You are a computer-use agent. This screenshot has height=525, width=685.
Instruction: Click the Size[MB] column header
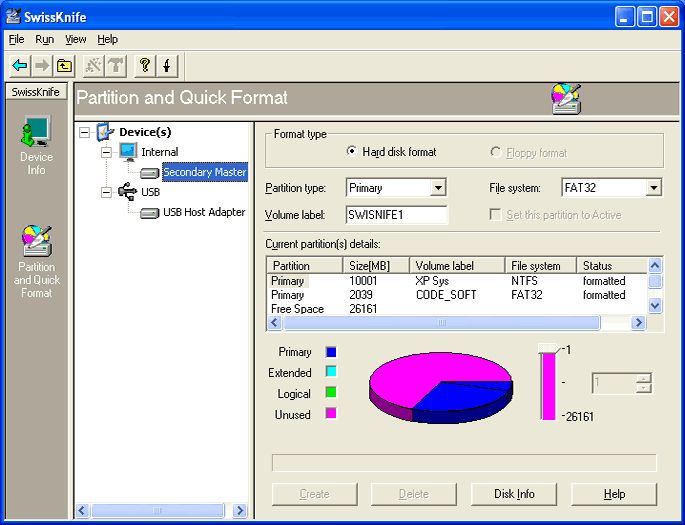376,266
